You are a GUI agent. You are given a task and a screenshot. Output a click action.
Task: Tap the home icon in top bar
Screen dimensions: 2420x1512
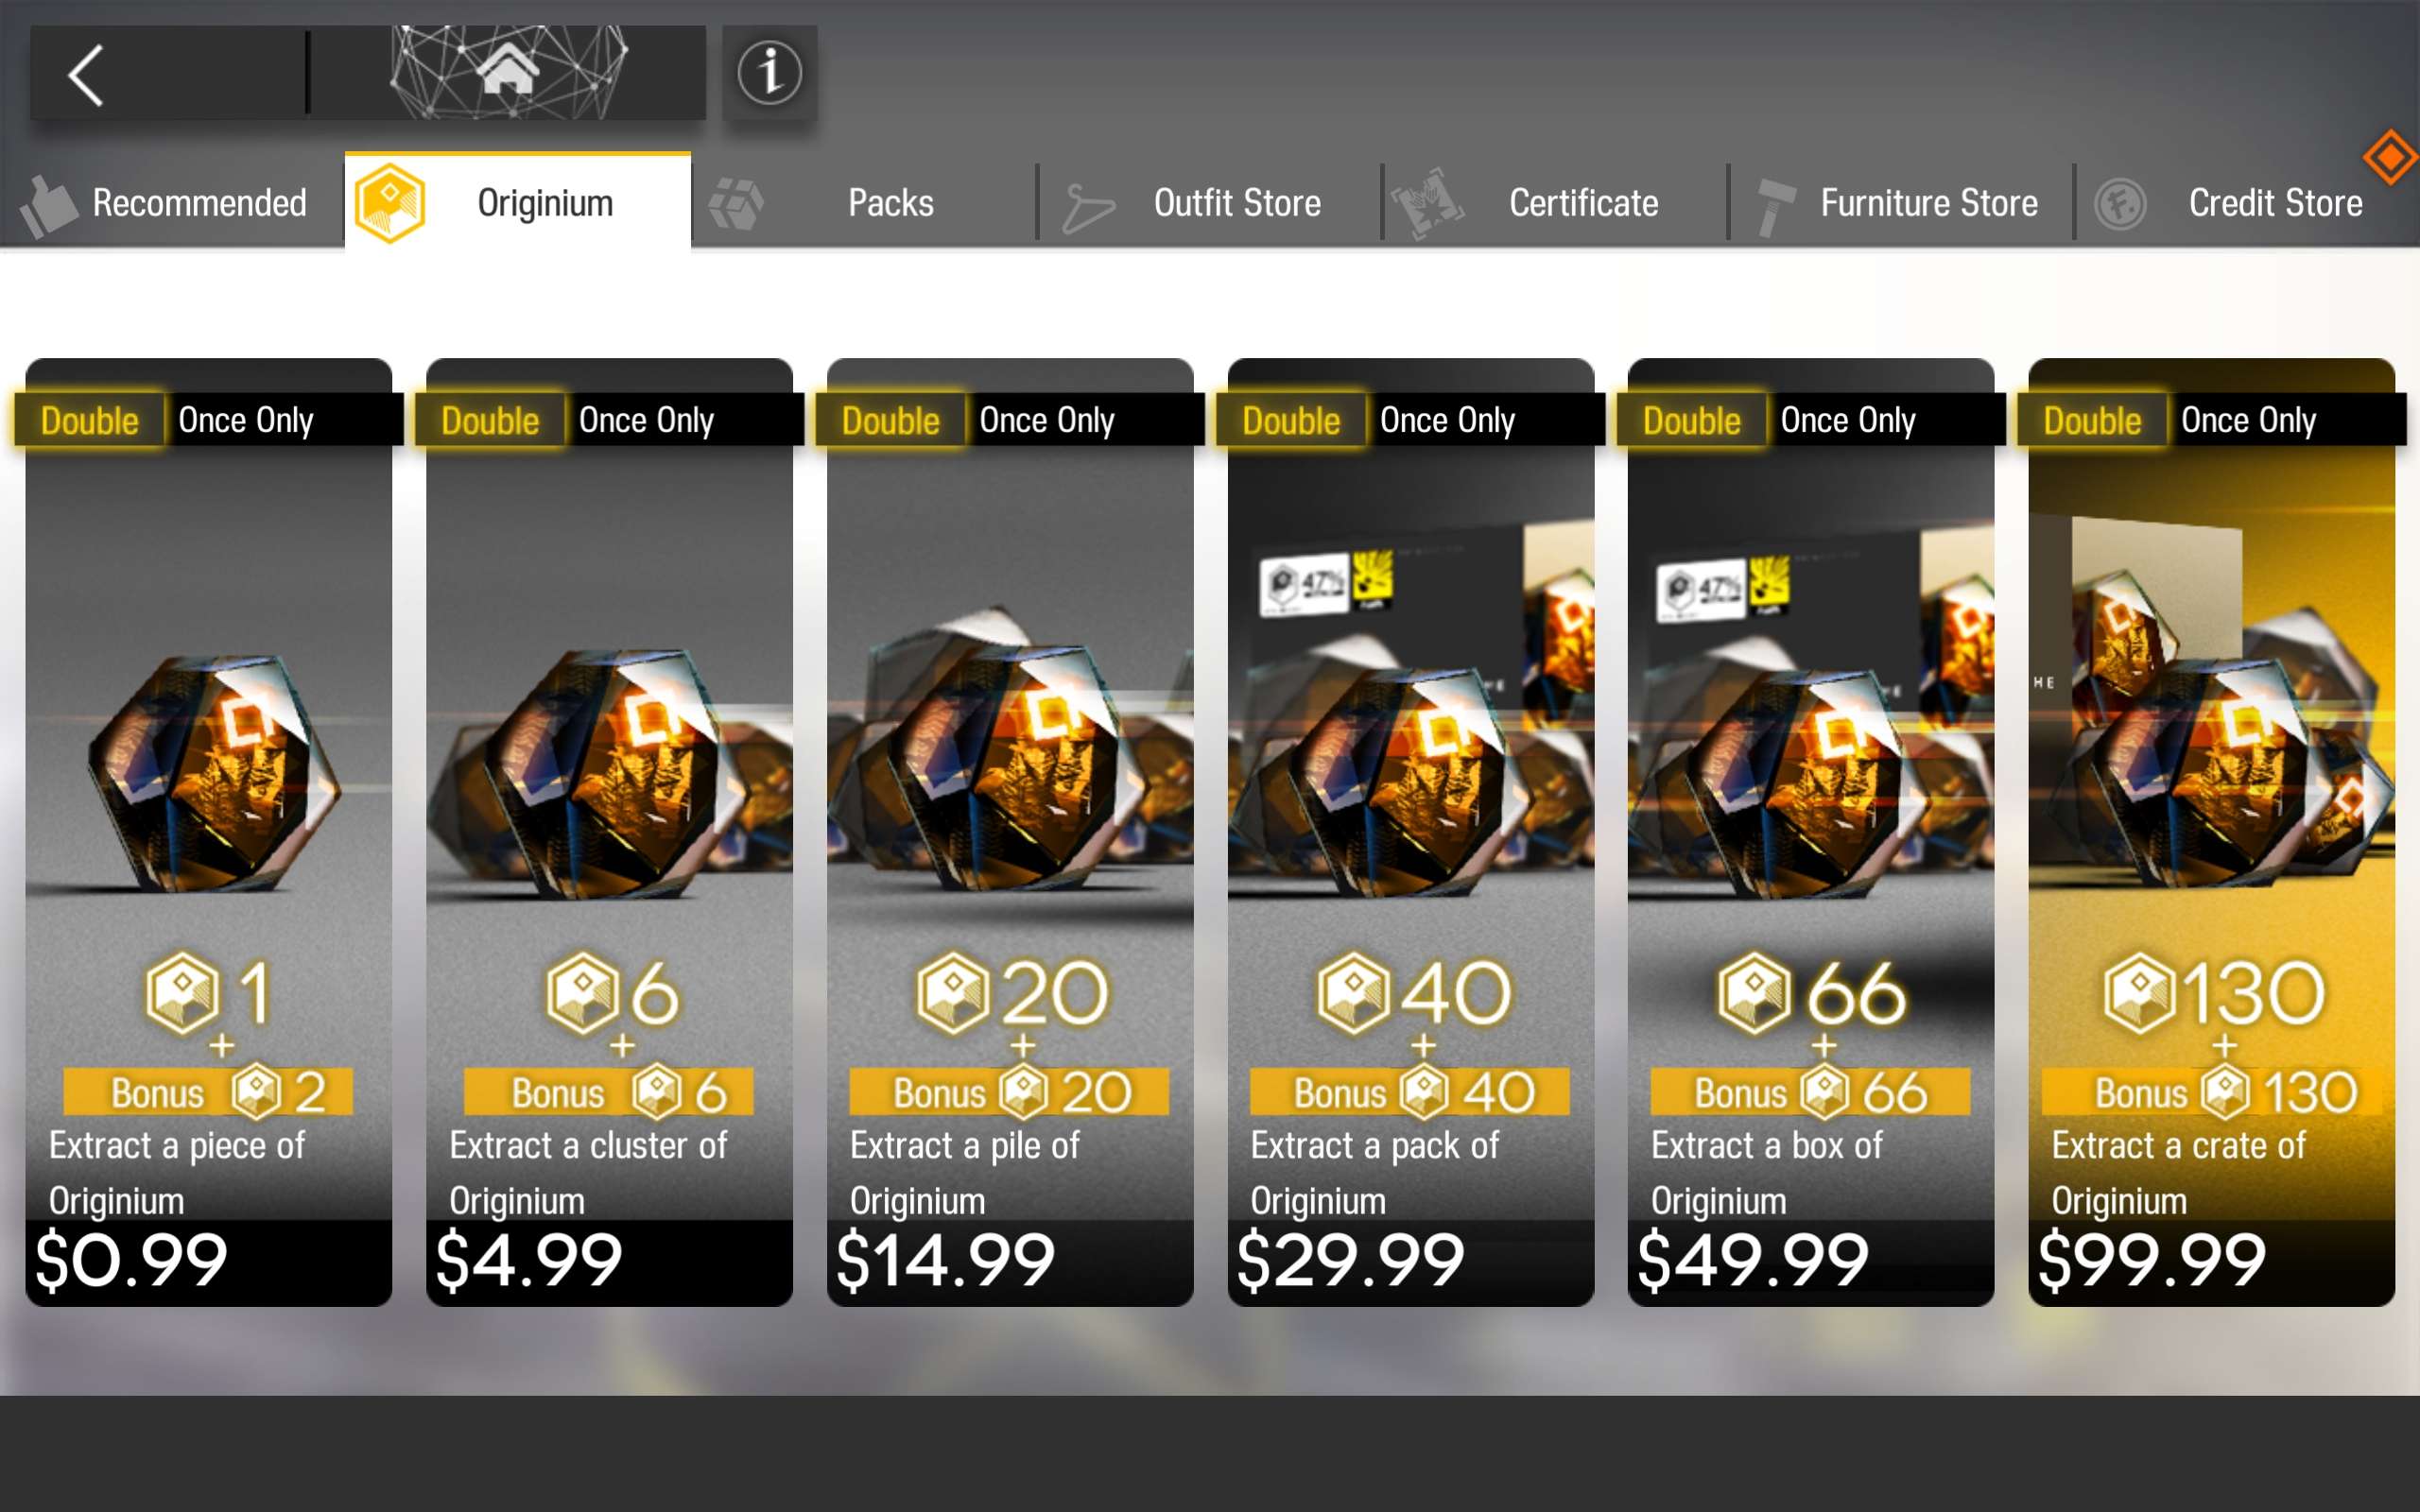click(x=507, y=72)
